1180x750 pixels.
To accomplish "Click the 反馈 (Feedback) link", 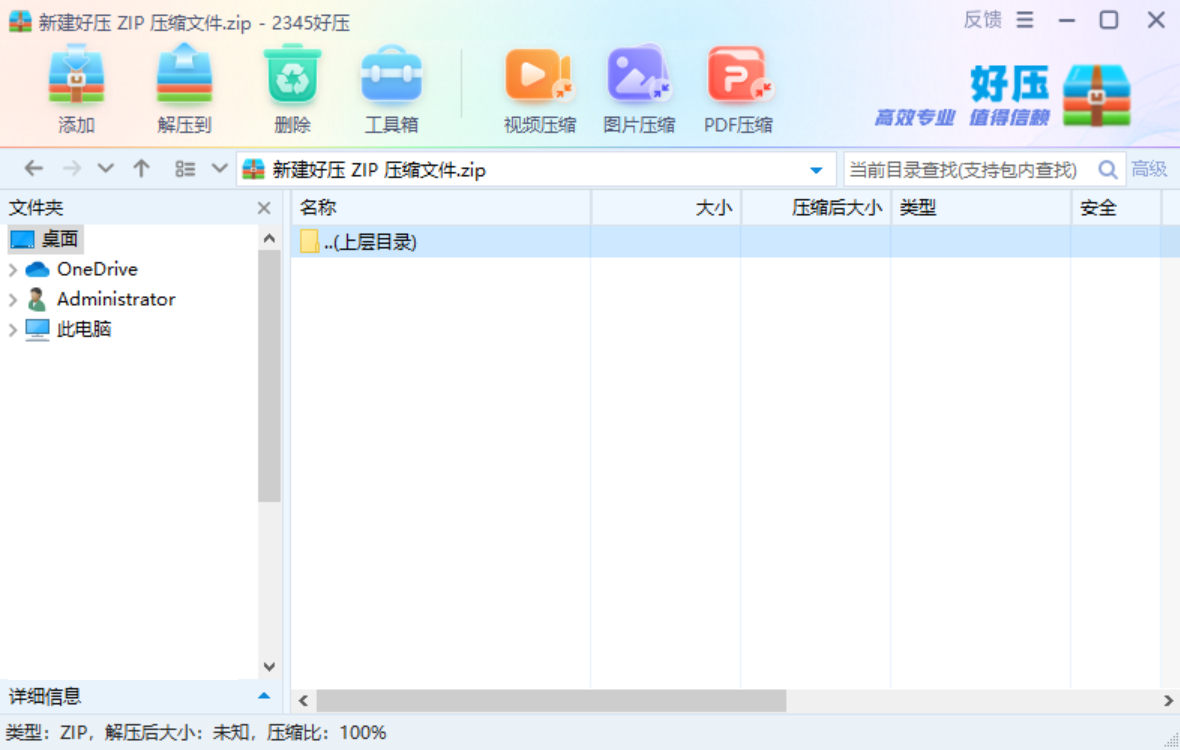I will point(981,19).
